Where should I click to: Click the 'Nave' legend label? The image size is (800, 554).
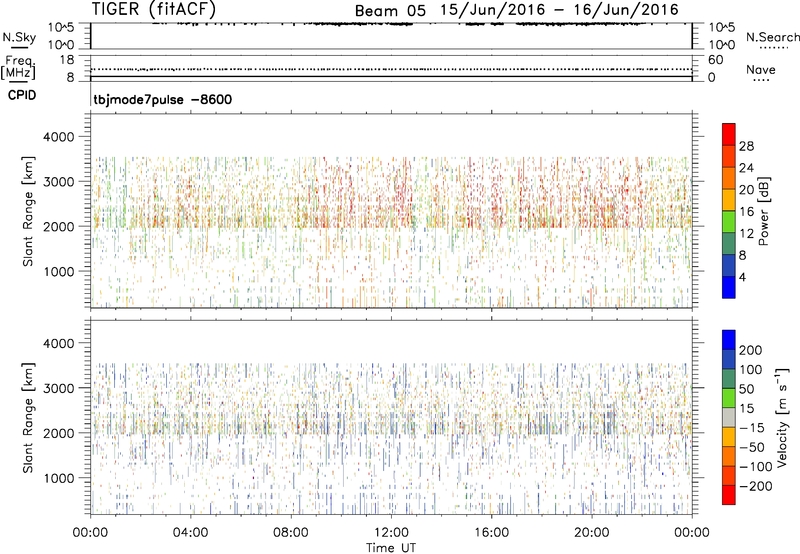tap(761, 69)
